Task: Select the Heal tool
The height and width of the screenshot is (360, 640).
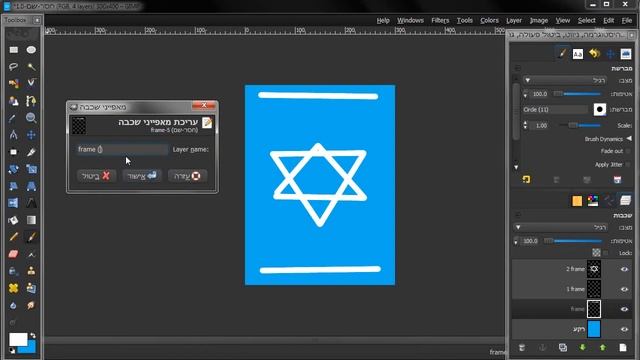Action: [13, 288]
